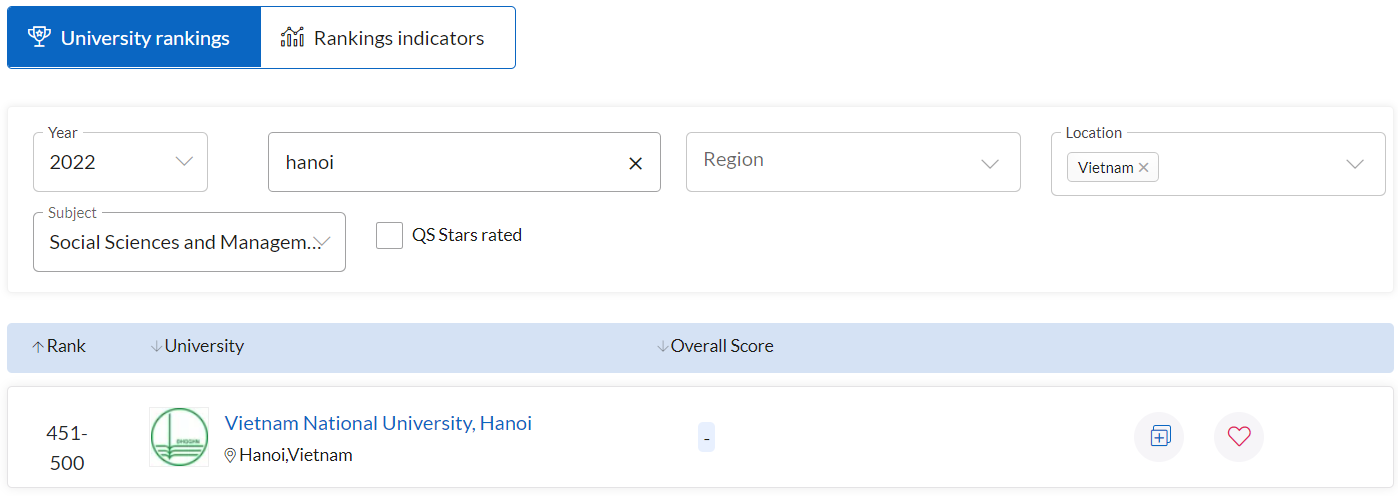Click the chart icon on Rankings indicators
1398x496 pixels.
tap(292, 38)
